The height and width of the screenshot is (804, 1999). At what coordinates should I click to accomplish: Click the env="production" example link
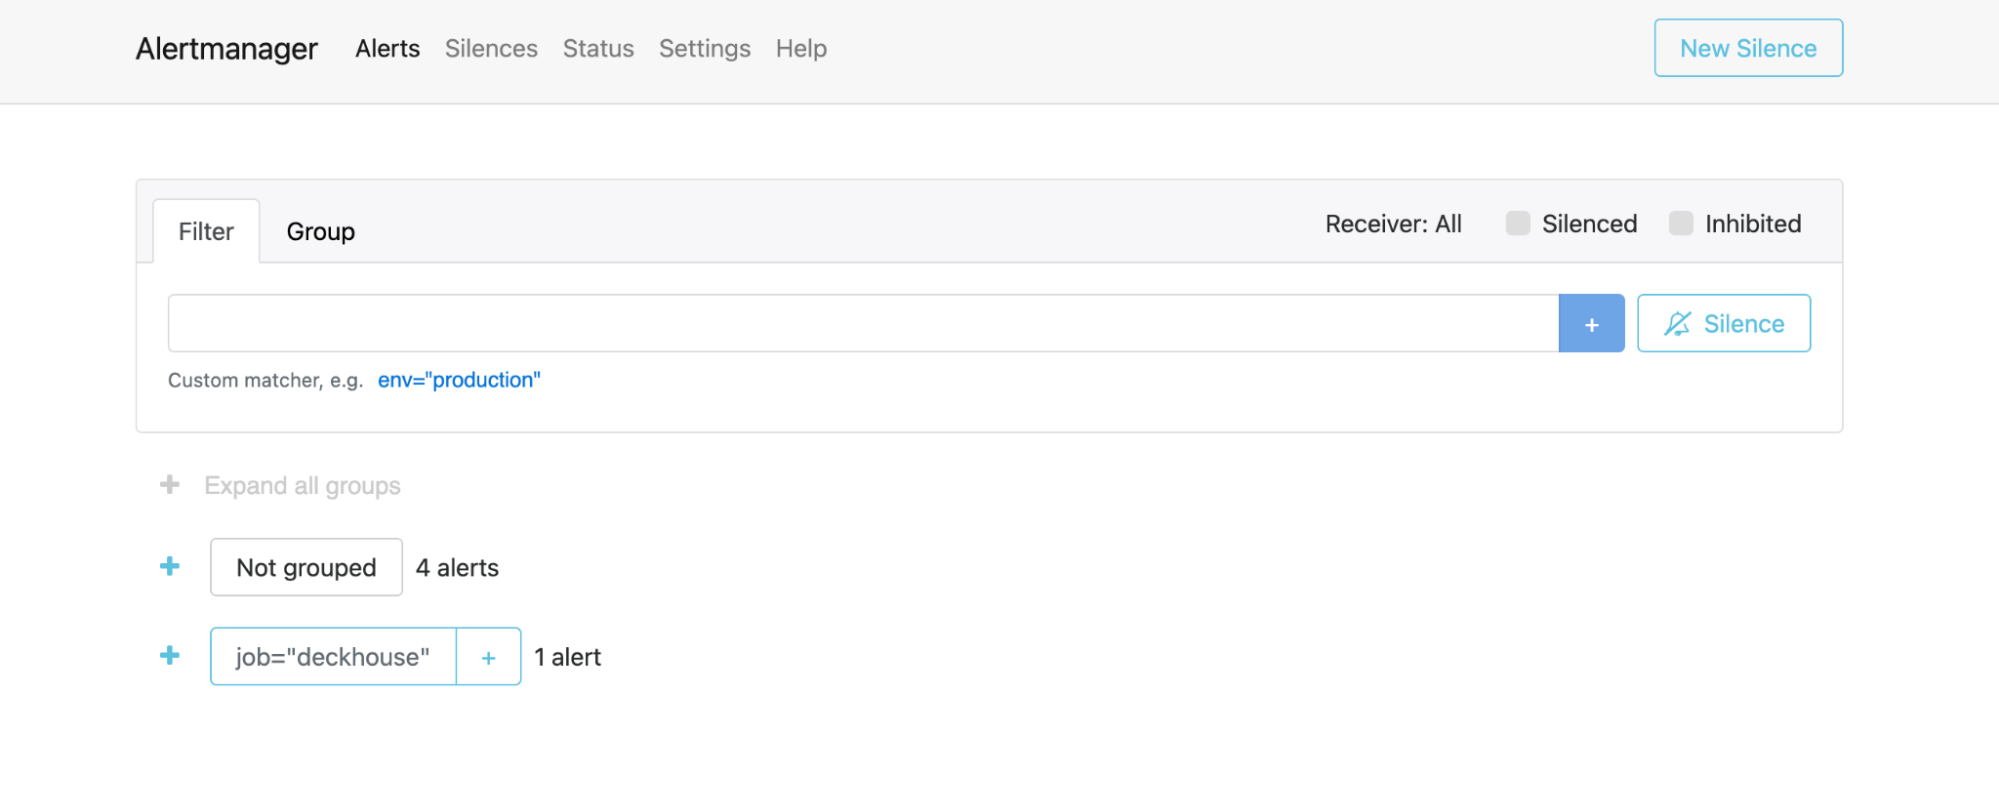click(x=458, y=380)
